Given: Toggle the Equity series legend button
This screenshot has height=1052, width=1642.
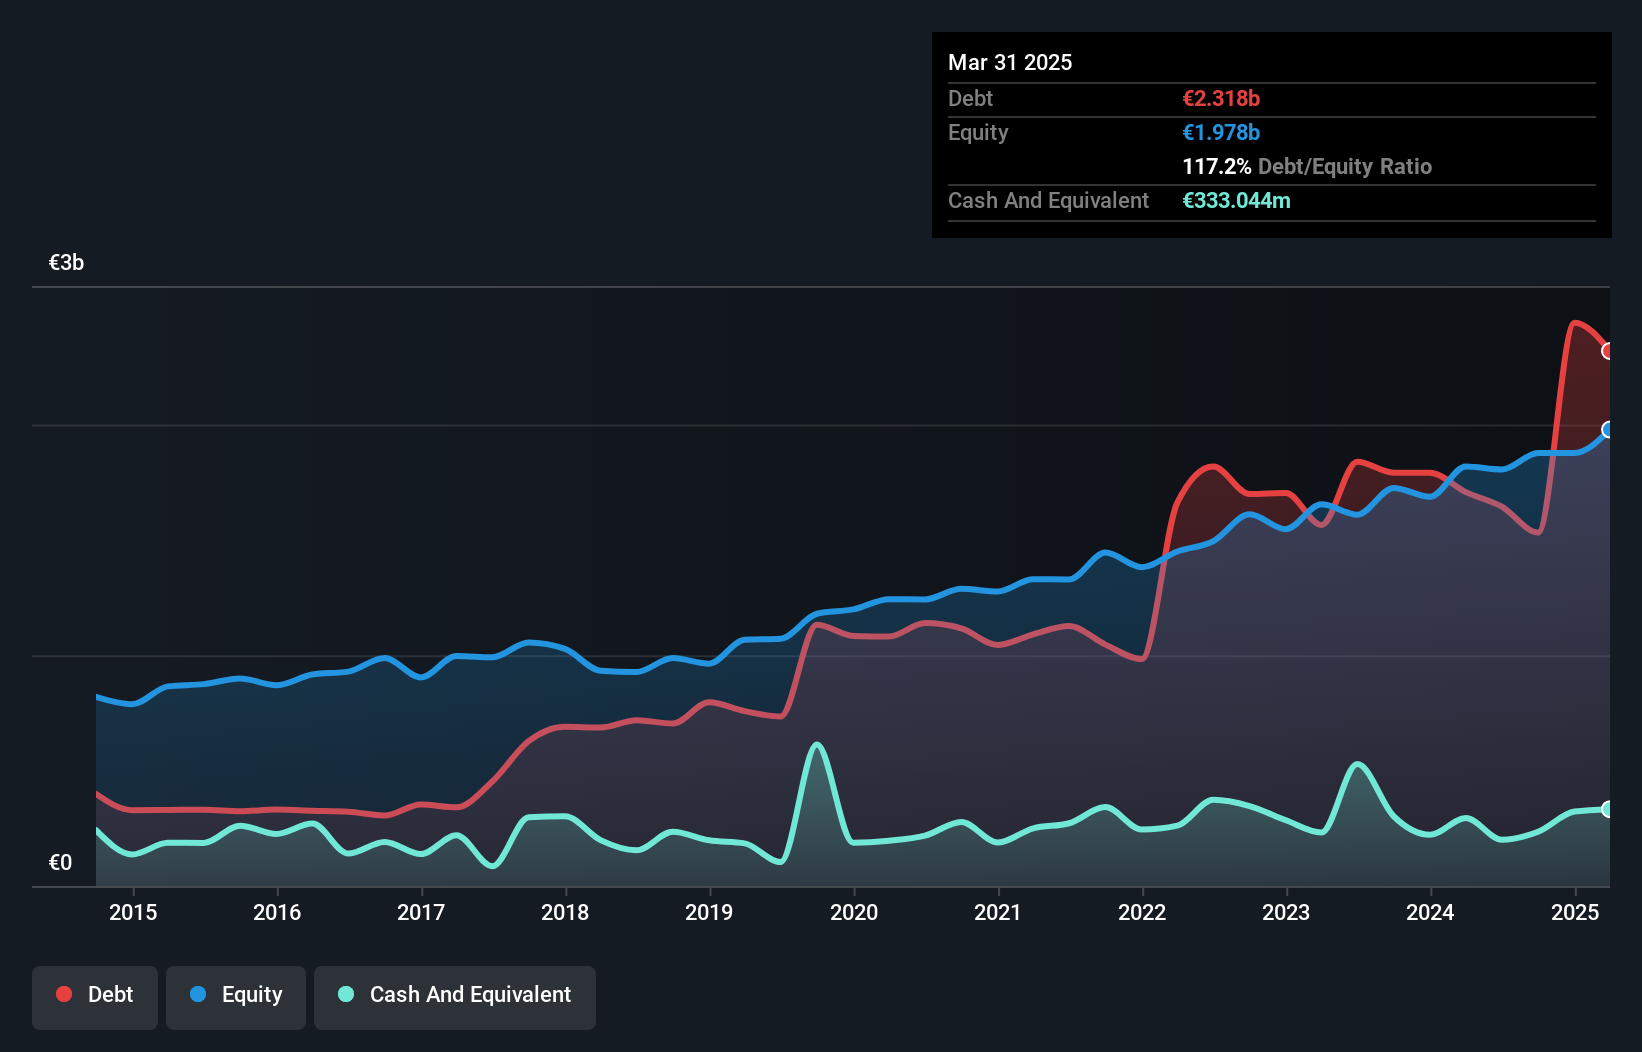Looking at the screenshot, I should coord(236,997).
